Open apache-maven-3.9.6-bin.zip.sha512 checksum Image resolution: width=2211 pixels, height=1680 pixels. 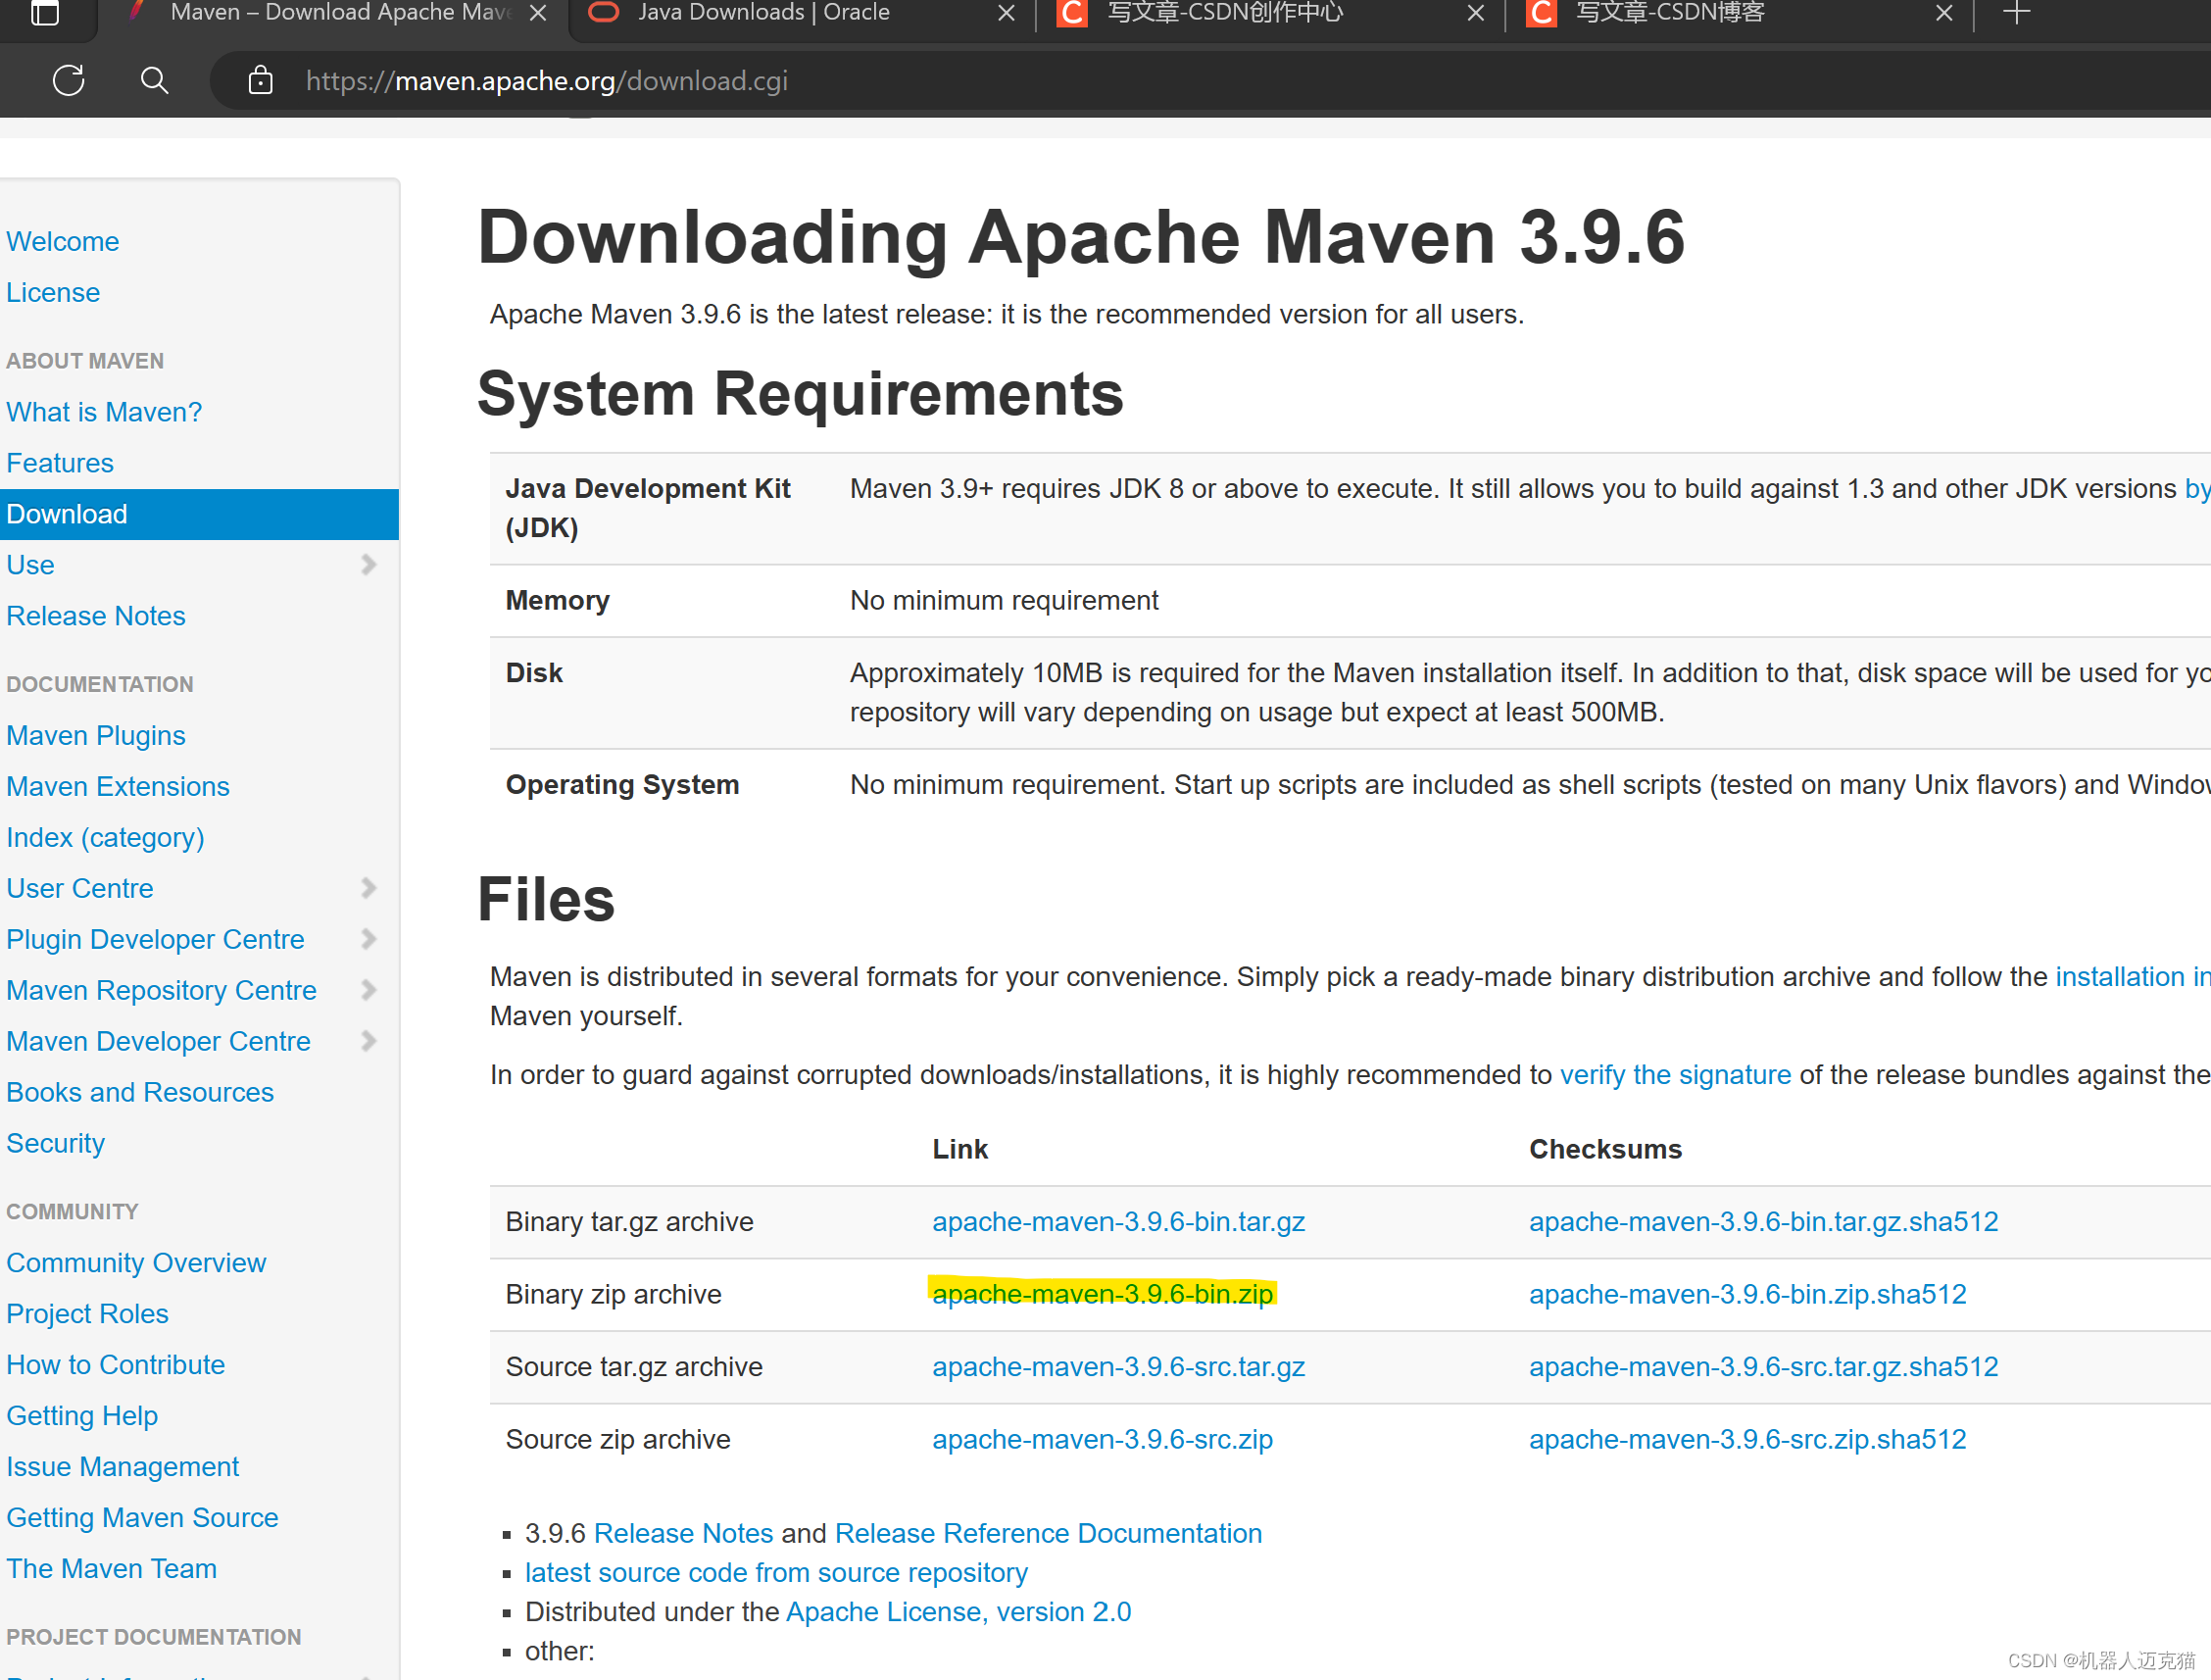coord(1747,1294)
